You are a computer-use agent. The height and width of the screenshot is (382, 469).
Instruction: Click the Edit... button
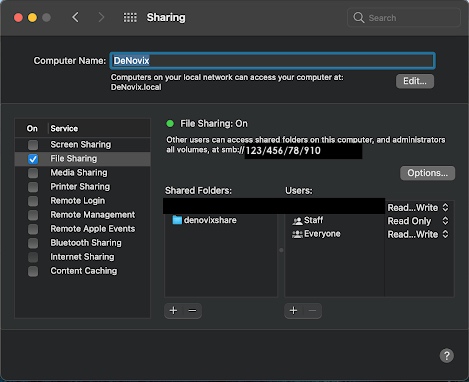pyautogui.click(x=415, y=81)
